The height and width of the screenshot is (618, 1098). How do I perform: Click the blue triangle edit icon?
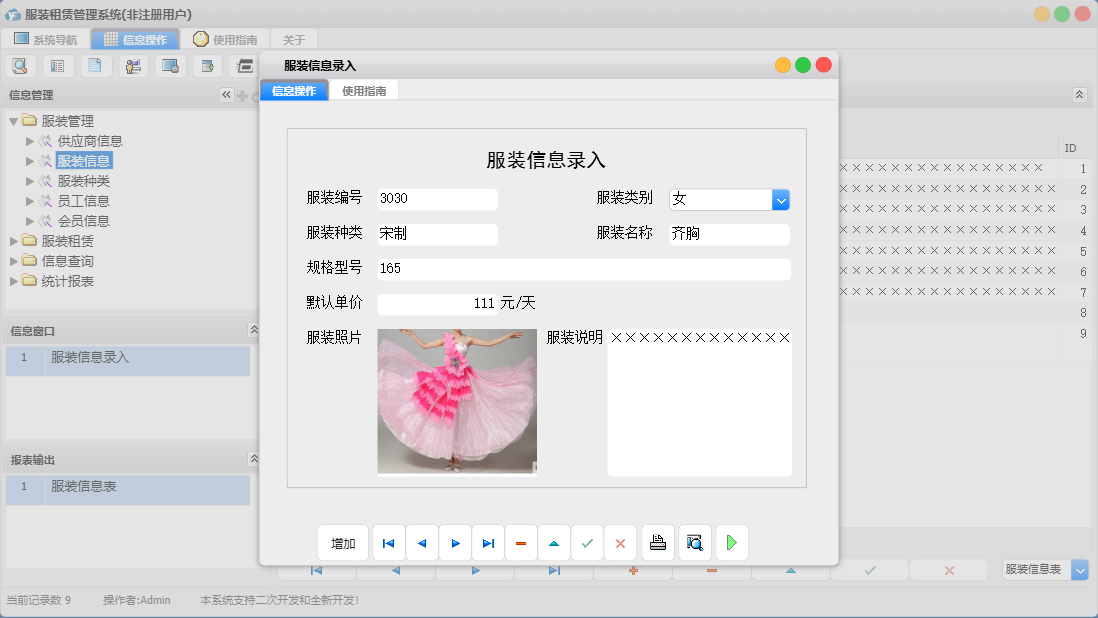(554, 542)
